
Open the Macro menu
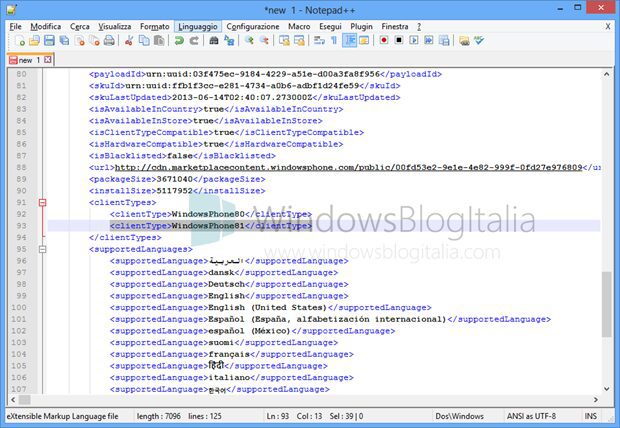(x=299, y=27)
